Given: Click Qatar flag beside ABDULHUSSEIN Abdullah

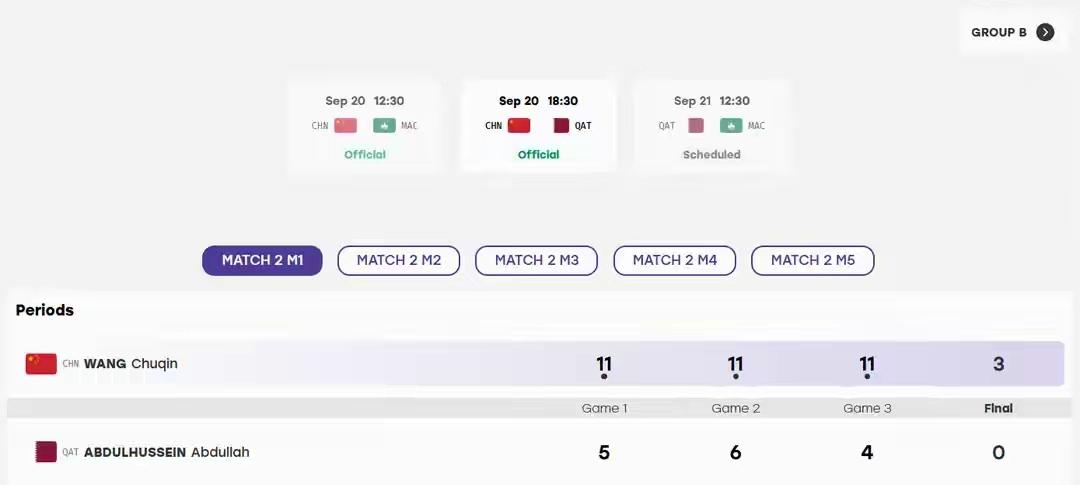Looking at the screenshot, I should [x=46, y=452].
